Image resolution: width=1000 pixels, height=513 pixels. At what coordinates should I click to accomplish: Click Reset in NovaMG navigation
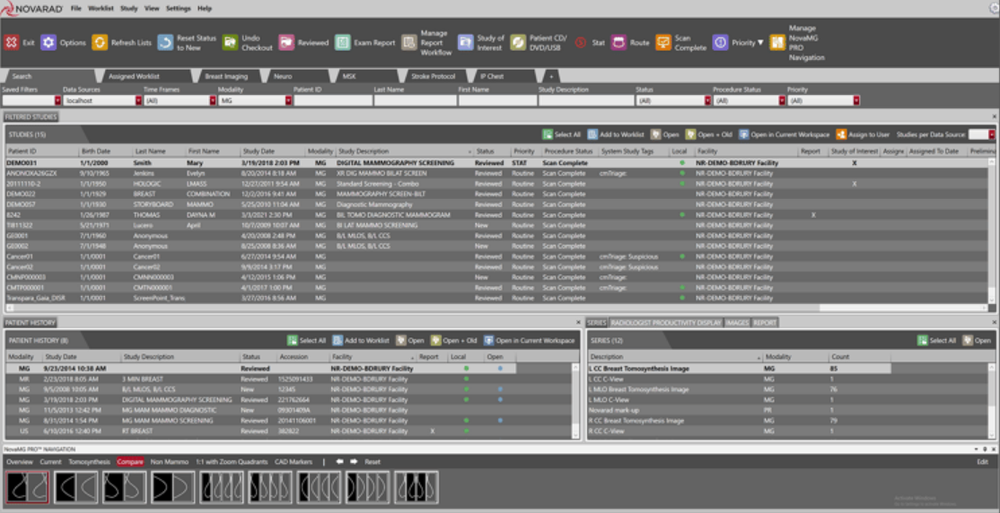372,462
